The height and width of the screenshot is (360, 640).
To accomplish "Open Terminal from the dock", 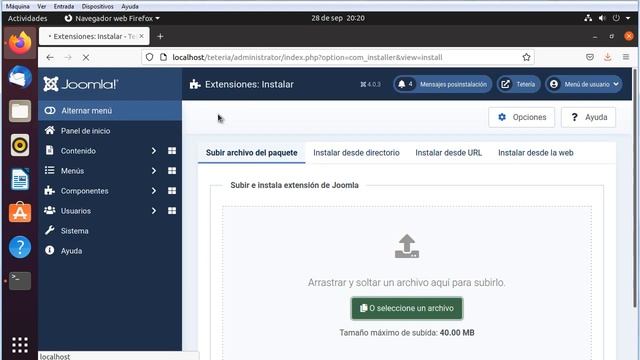I will tap(20, 281).
